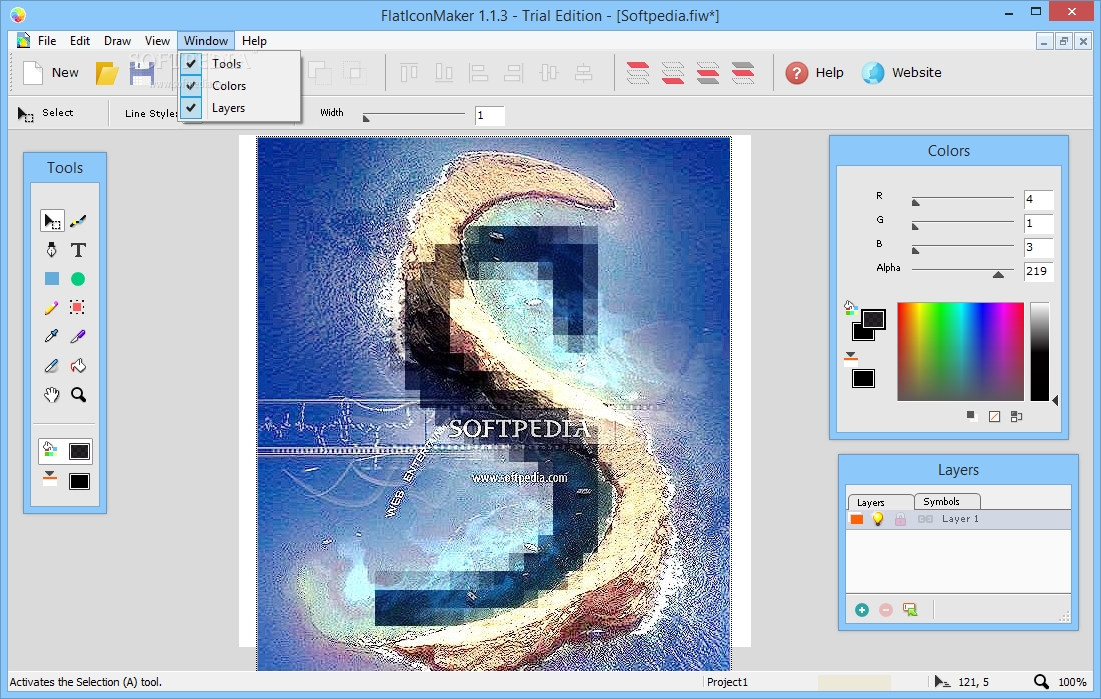The width and height of the screenshot is (1101, 699).
Task: Open the Draw menu
Action: pos(117,41)
